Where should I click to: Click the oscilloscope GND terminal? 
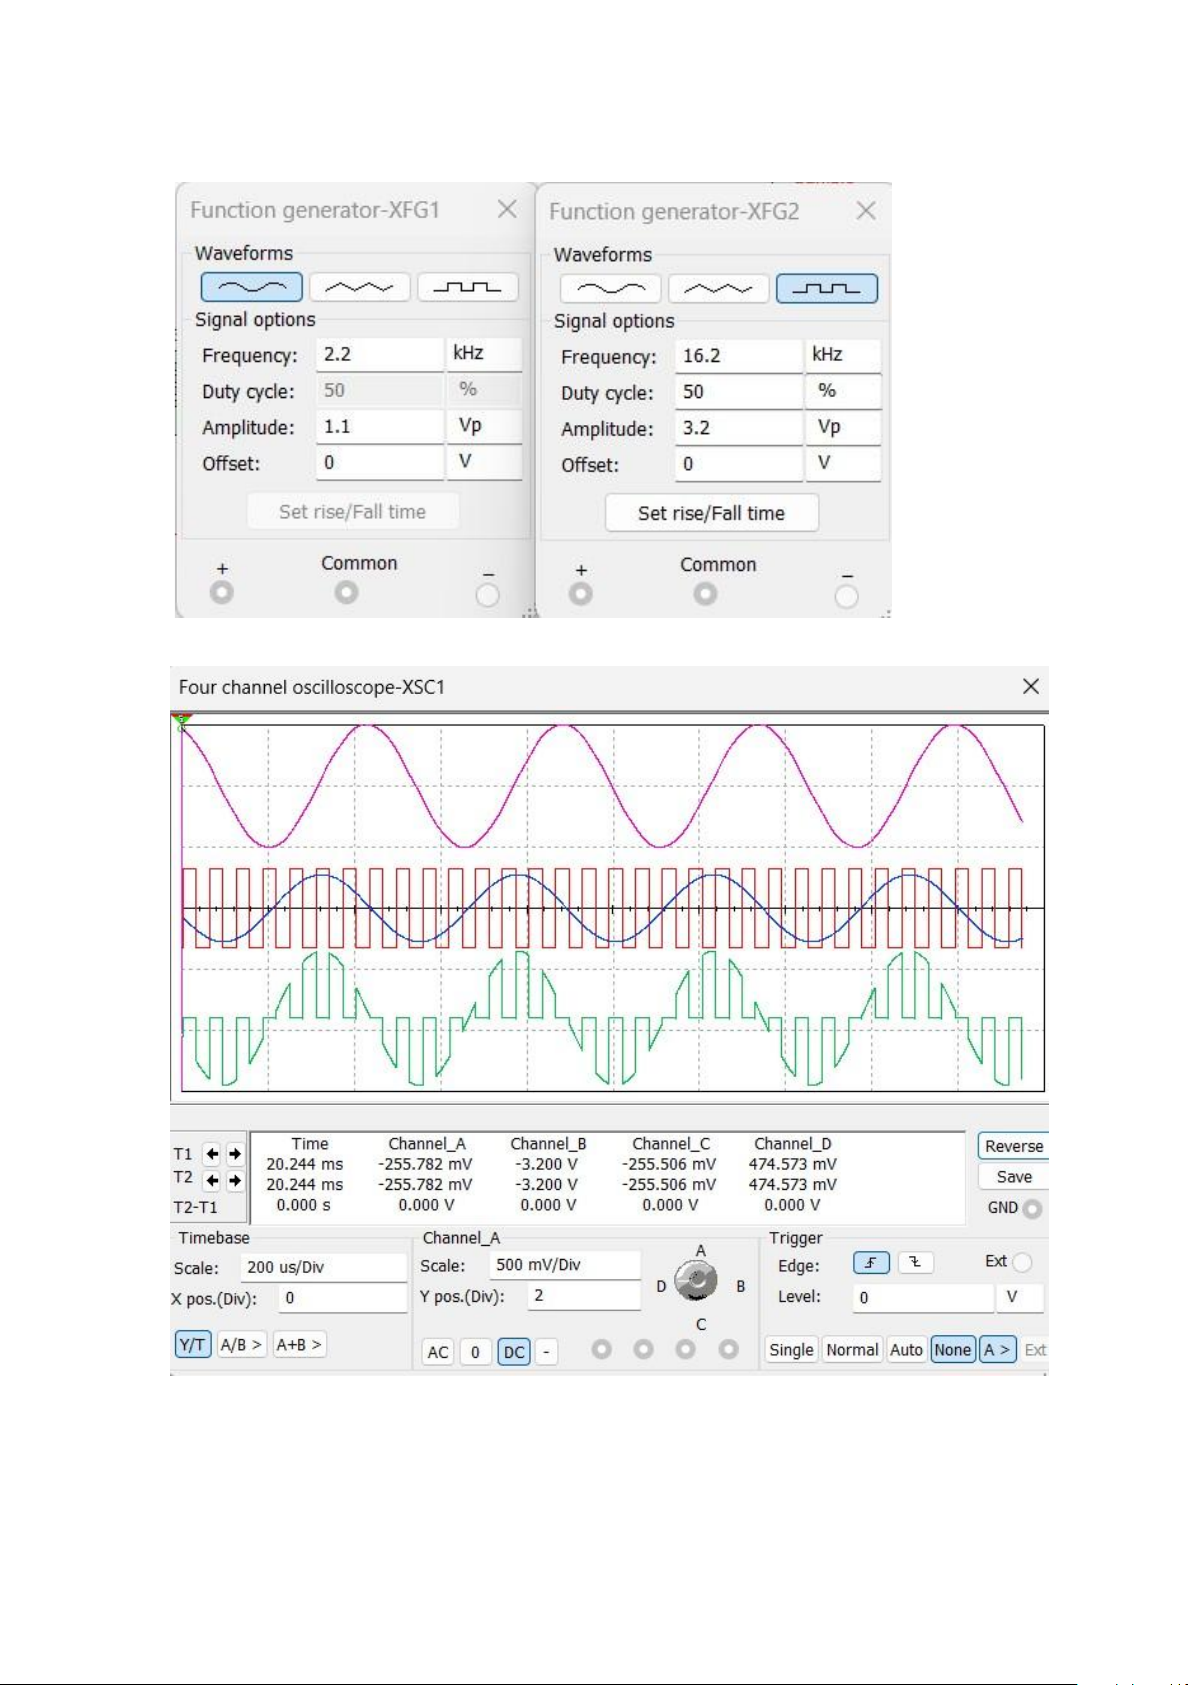[x=1032, y=1208]
